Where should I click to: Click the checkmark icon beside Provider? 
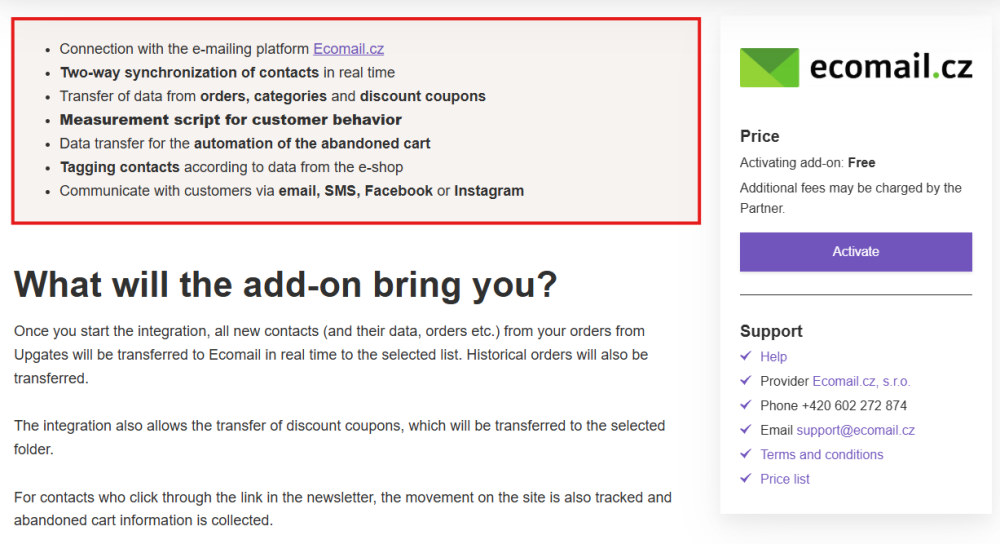tap(745, 381)
